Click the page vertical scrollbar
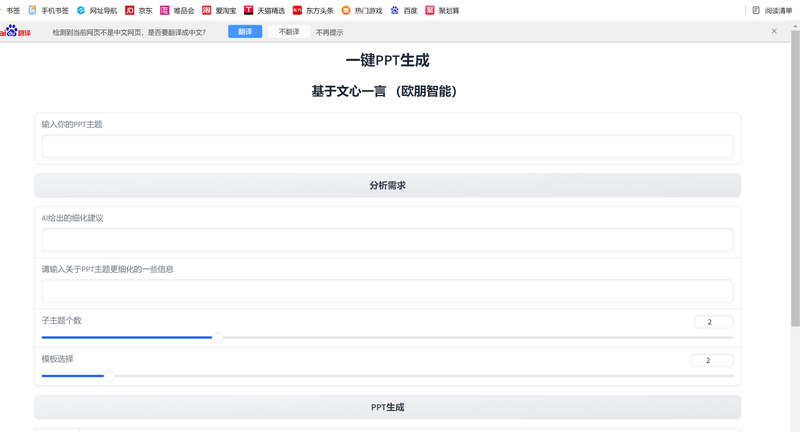Image resolution: width=800 pixels, height=432 pixels. [795, 179]
